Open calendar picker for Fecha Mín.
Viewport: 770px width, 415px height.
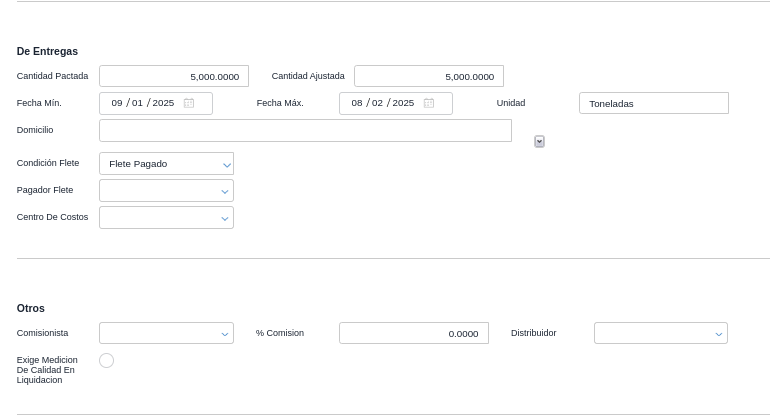tap(189, 103)
